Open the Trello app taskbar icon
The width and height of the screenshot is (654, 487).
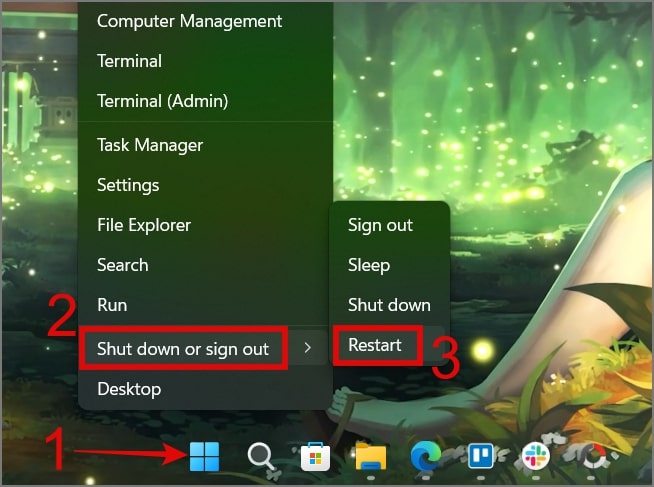(x=480, y=456)
